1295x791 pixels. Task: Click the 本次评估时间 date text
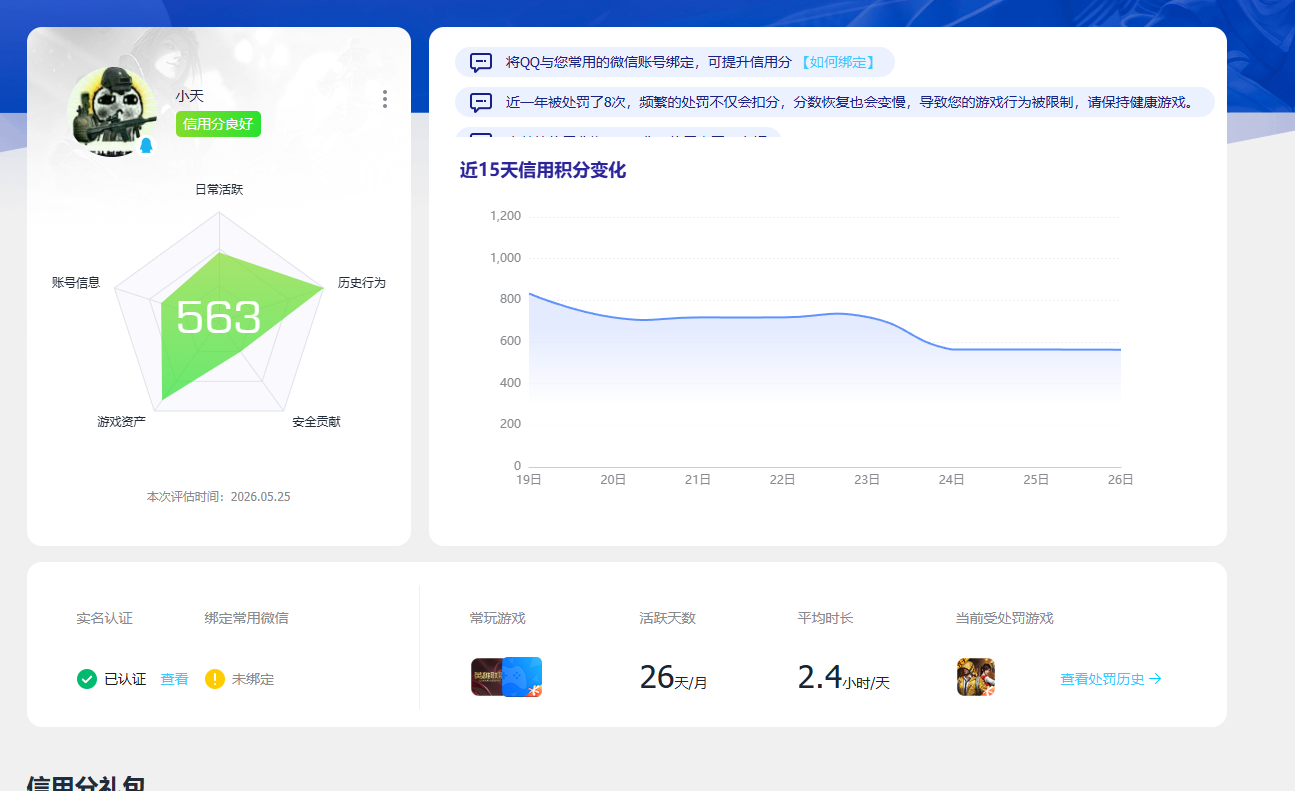(219, 497)
